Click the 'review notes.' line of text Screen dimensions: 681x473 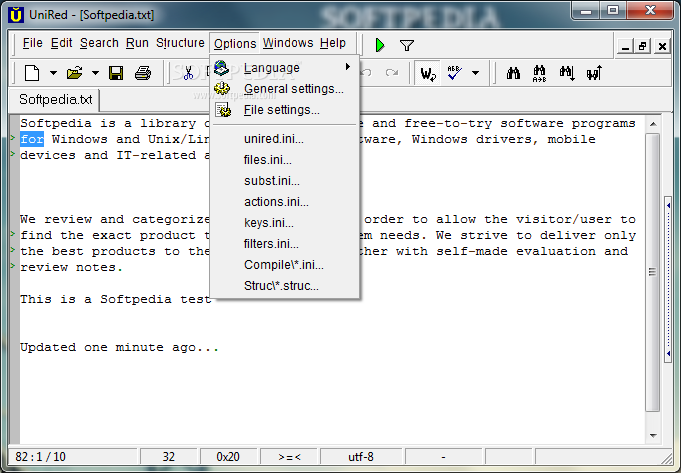[72, 267]
